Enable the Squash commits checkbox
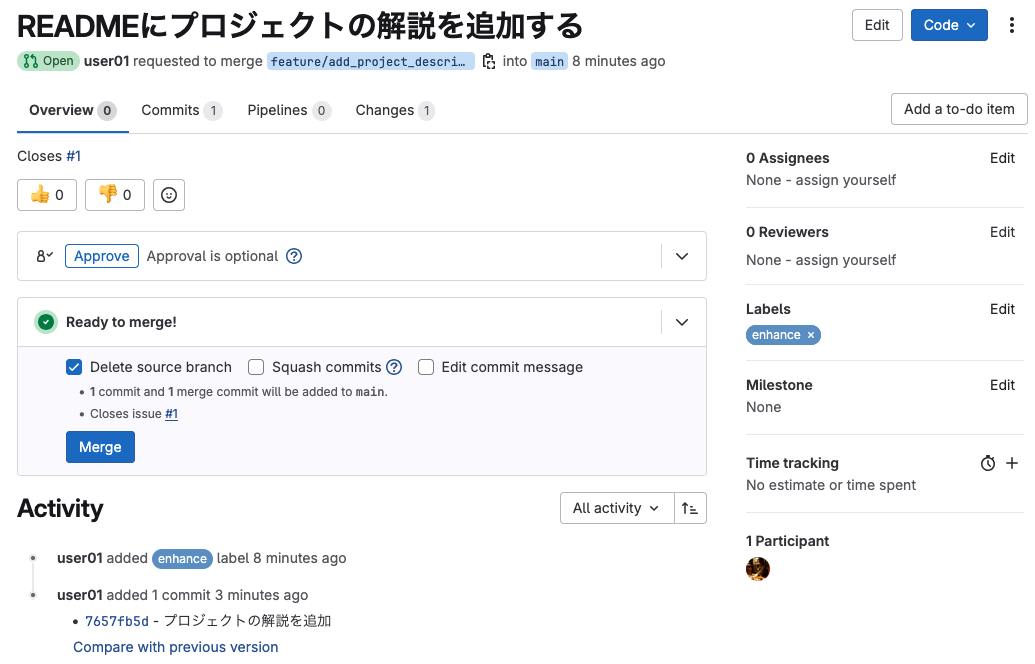The width and height of the screenshot is (1035, 664). click(x=256, y=367)
